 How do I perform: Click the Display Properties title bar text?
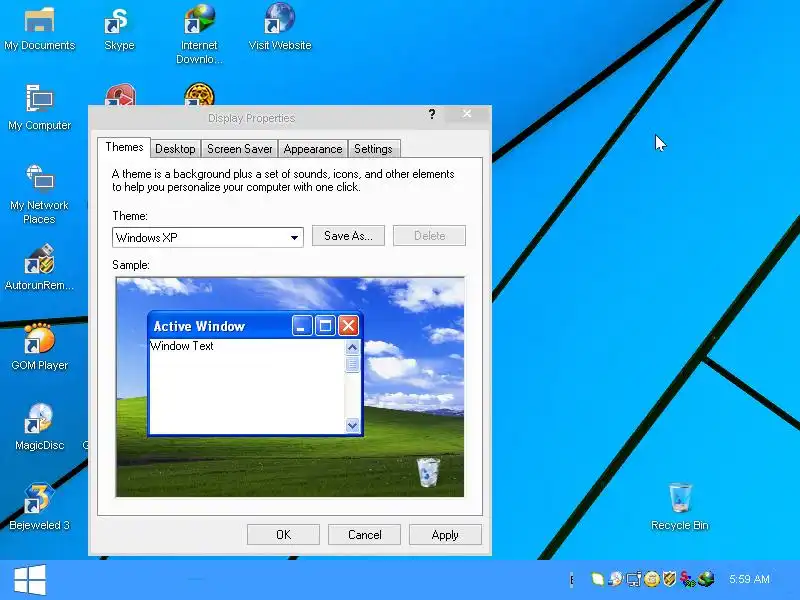pyautogui.click(x=252, y=118)
